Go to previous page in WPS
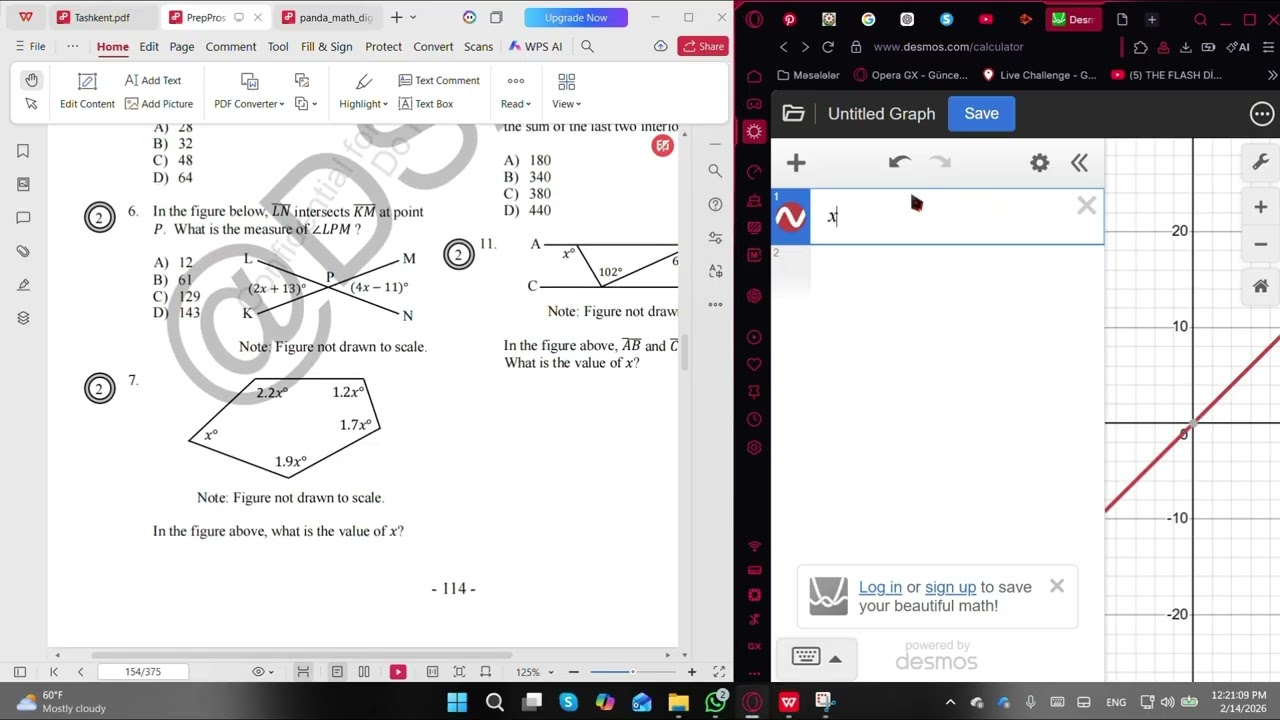The image size is (1280, 720). pyautogui.click(x=80, y=672)
